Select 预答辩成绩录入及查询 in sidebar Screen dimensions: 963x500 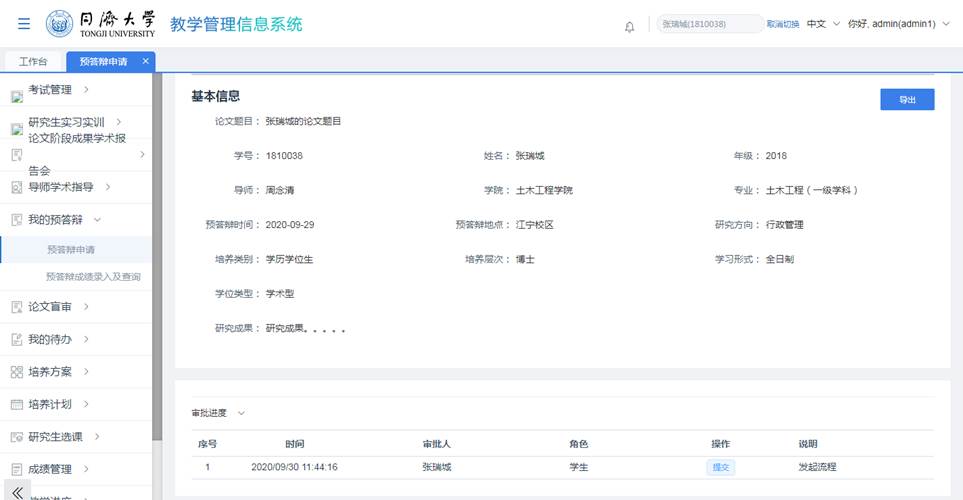93,276
